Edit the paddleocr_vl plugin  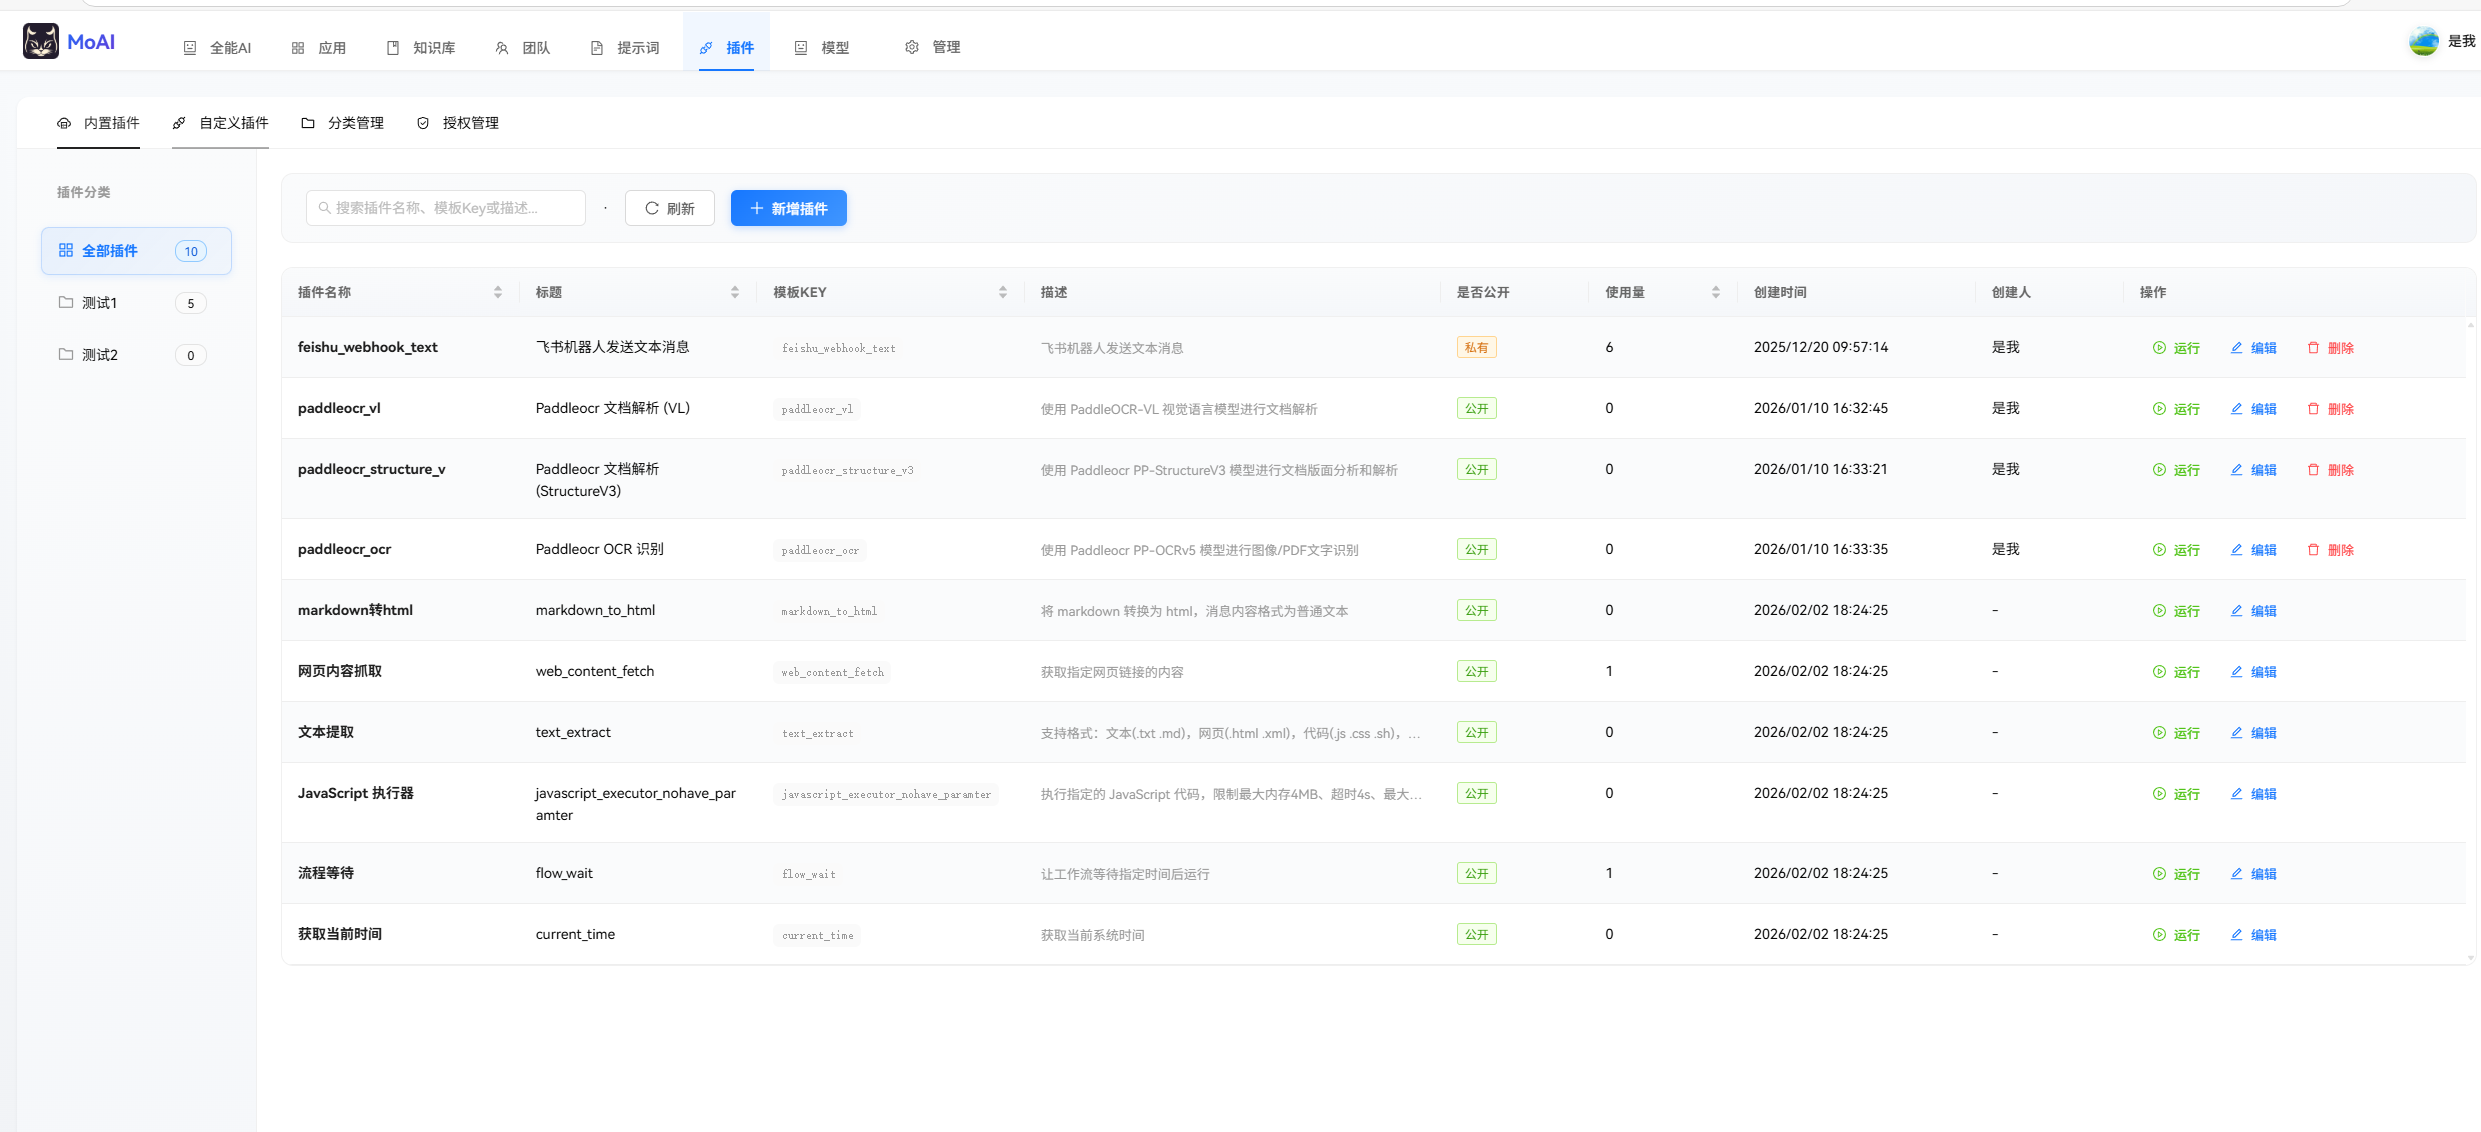[x=2253, y=409]
